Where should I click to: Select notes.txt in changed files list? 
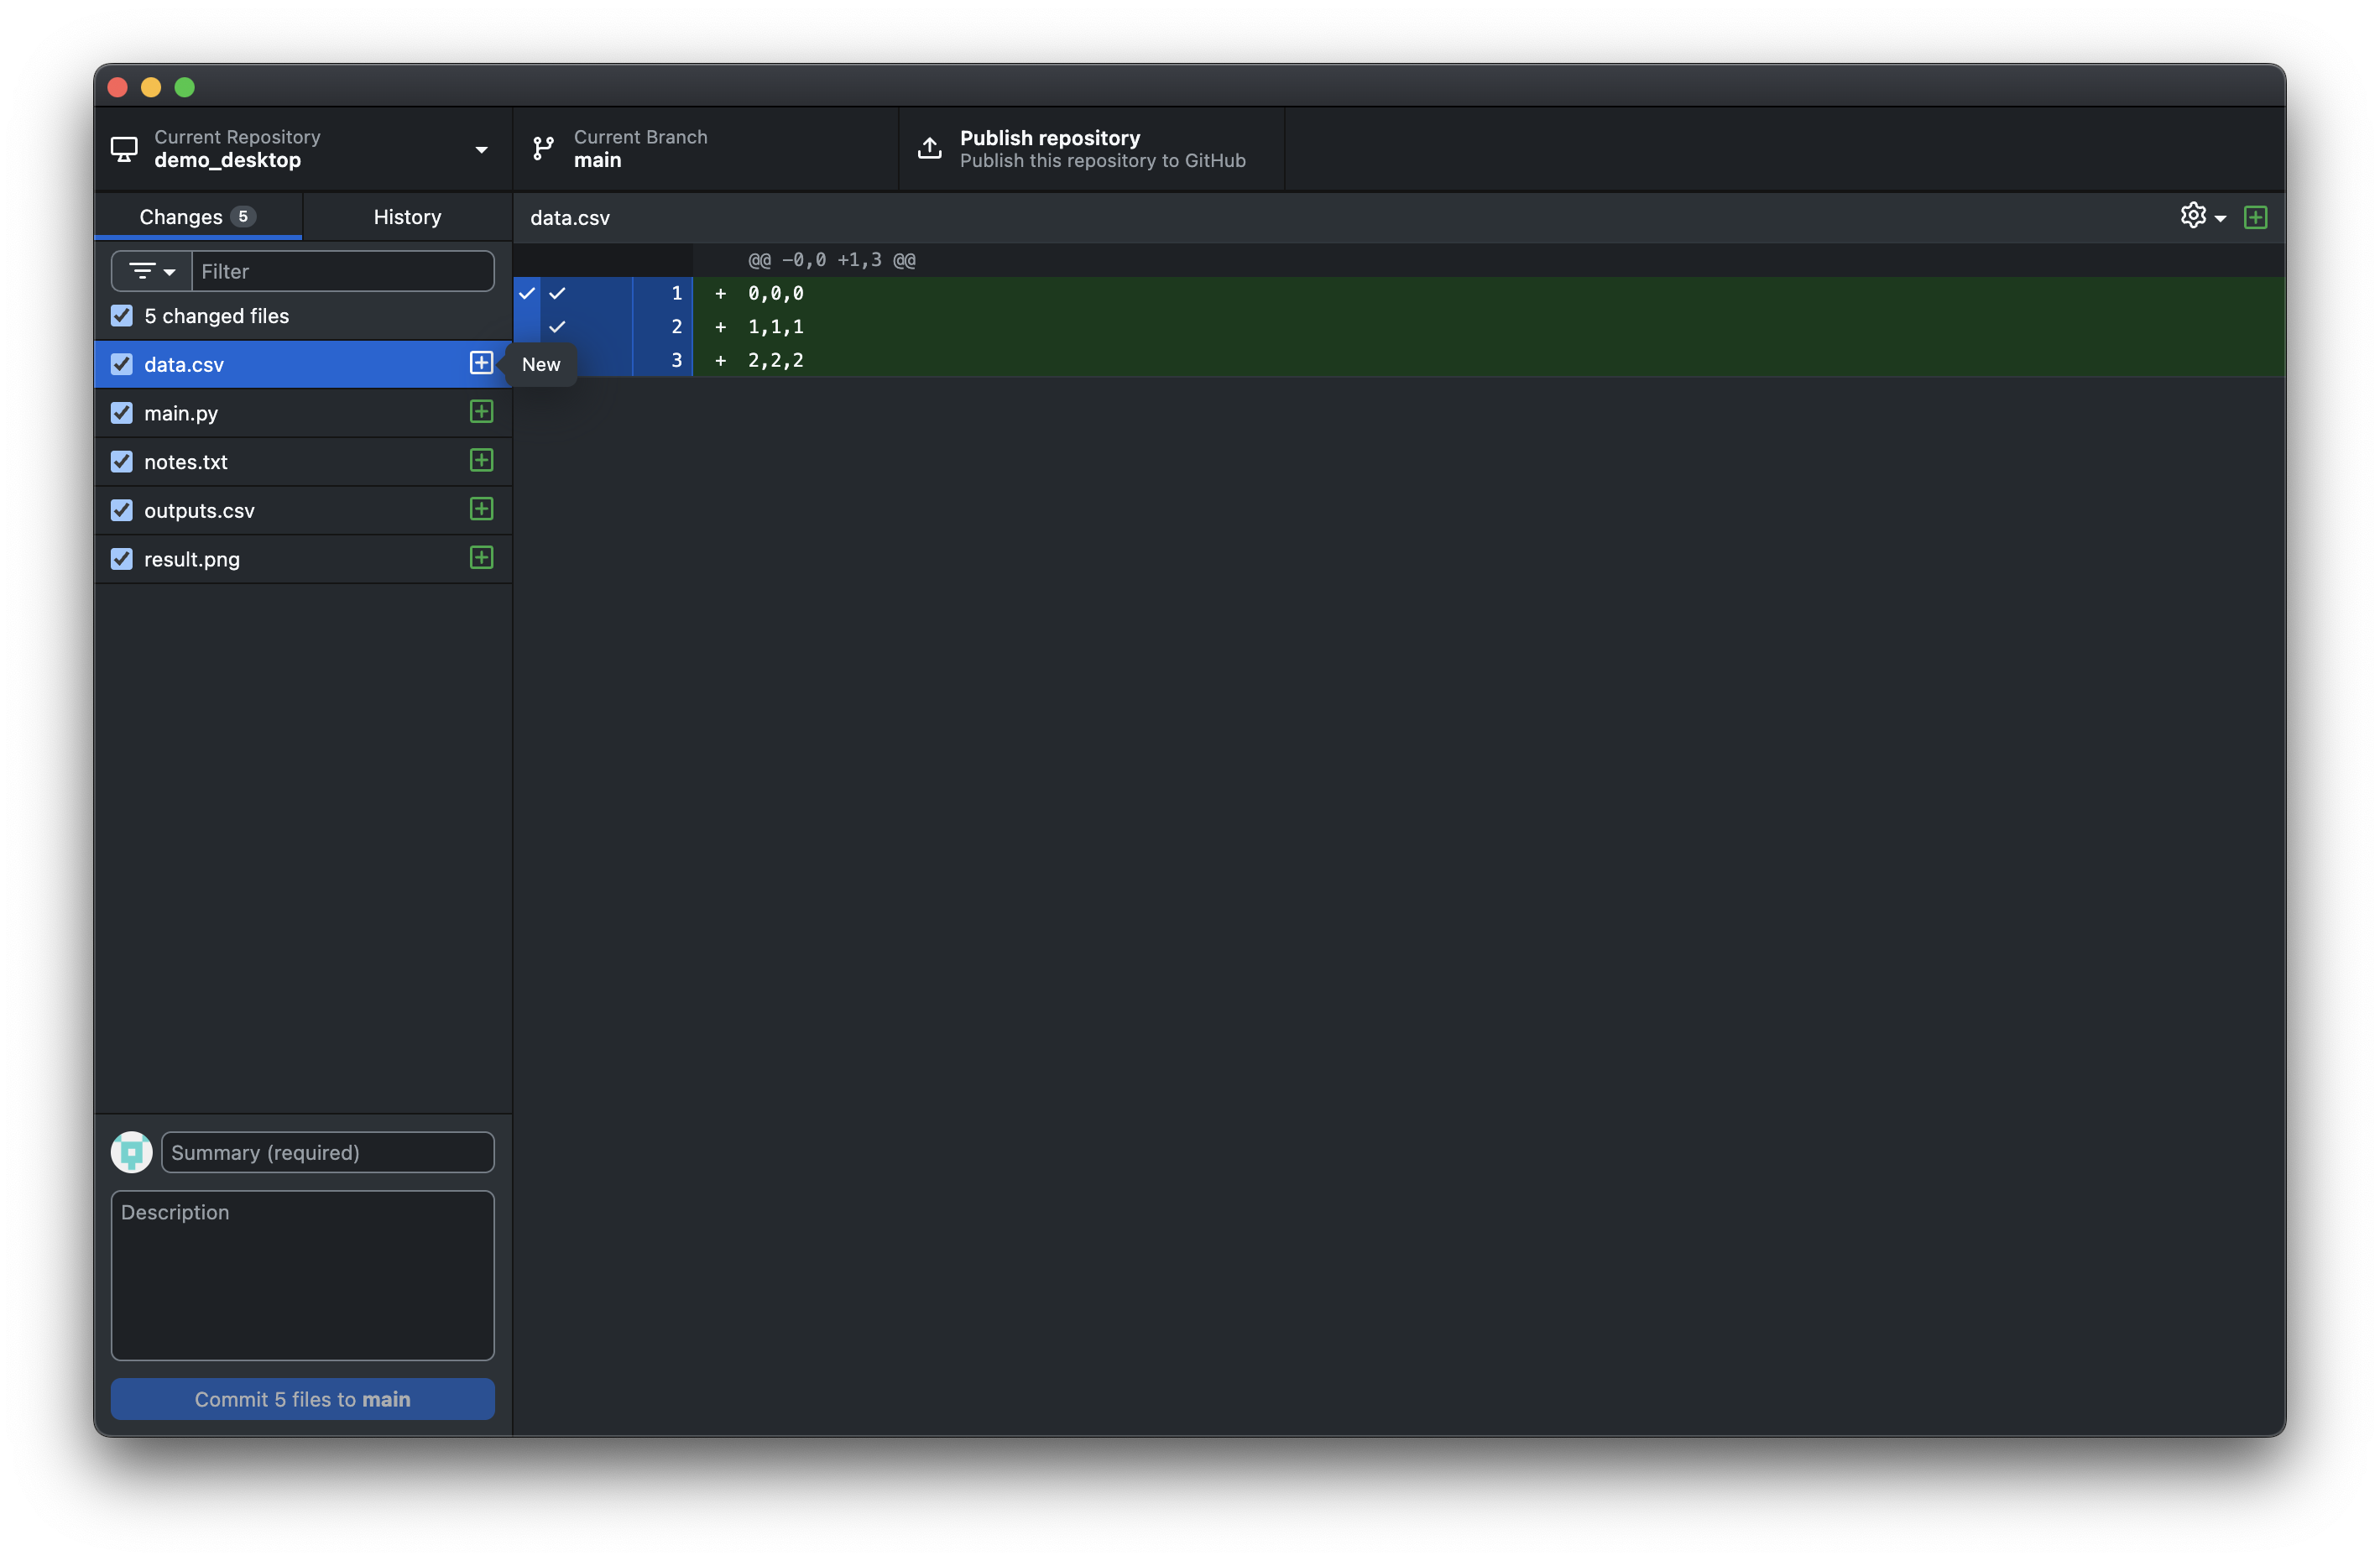coord(303,462)
